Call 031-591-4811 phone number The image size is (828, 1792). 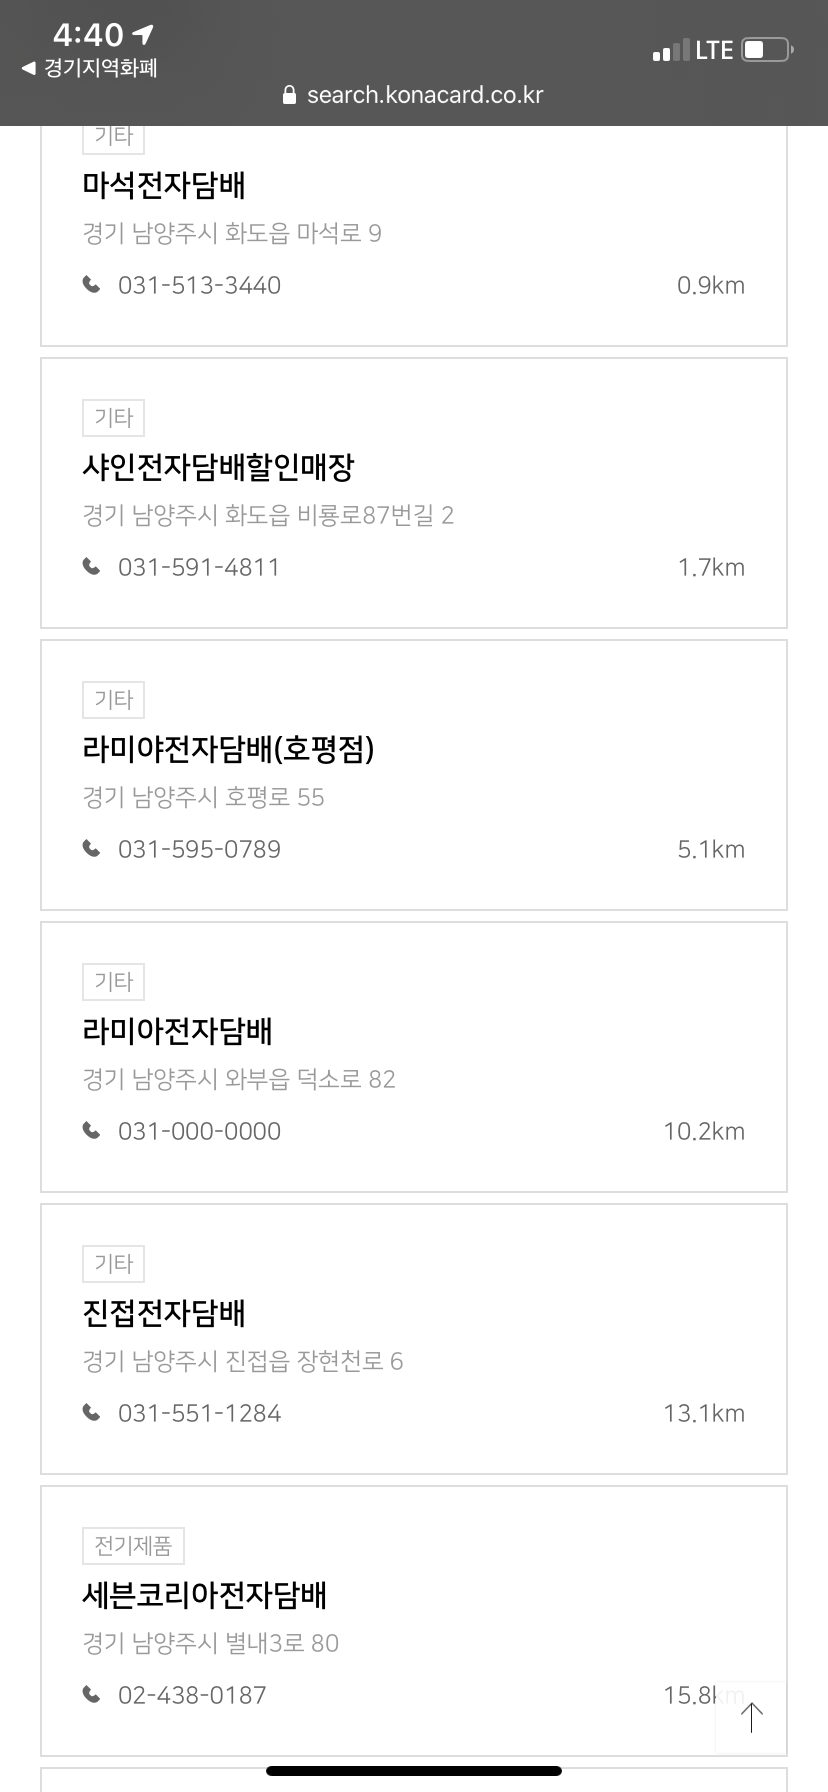199,568
